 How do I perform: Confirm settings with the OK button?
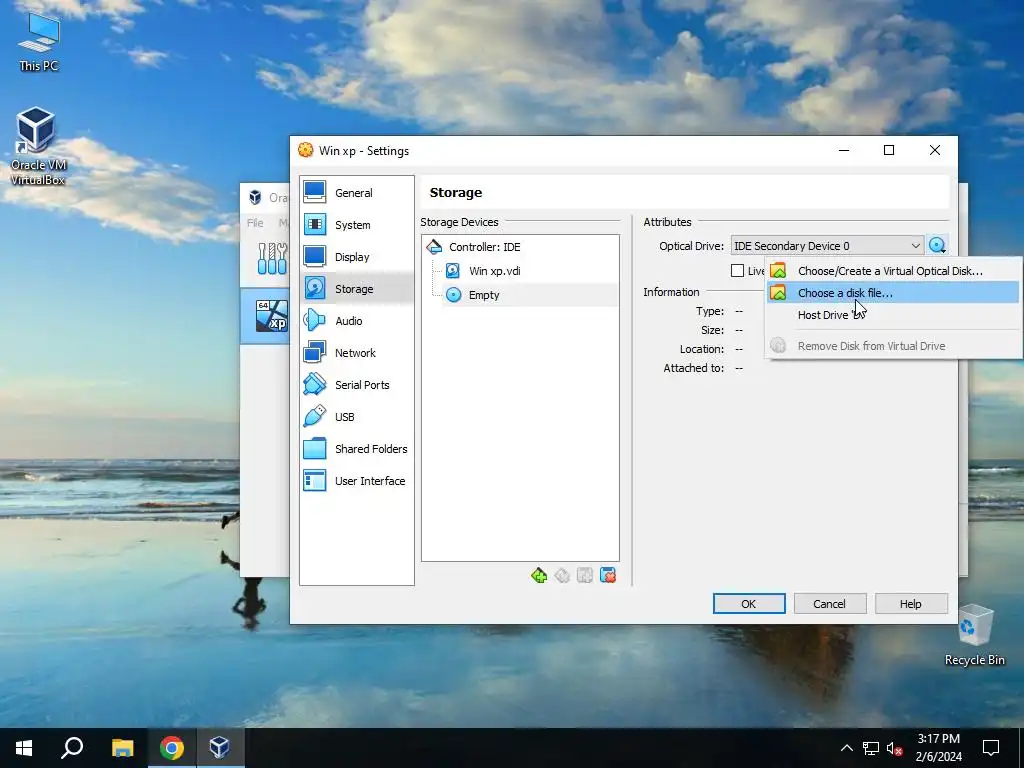click(x=749, y=603)
